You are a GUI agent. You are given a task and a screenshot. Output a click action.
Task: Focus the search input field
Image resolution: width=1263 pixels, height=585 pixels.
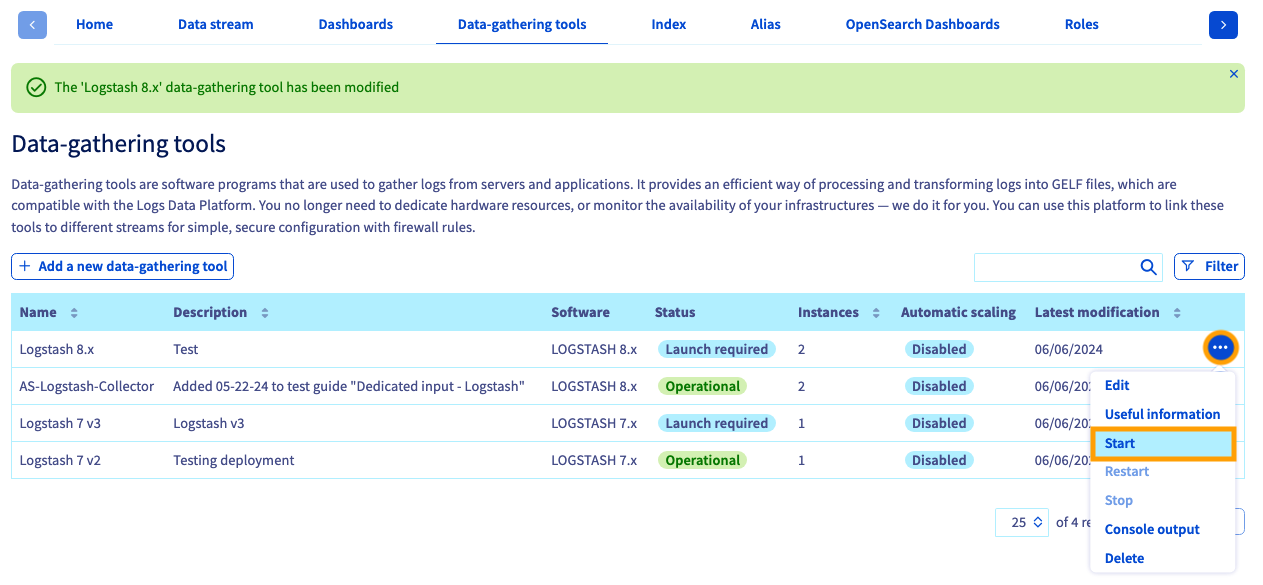pos(1054,267)
